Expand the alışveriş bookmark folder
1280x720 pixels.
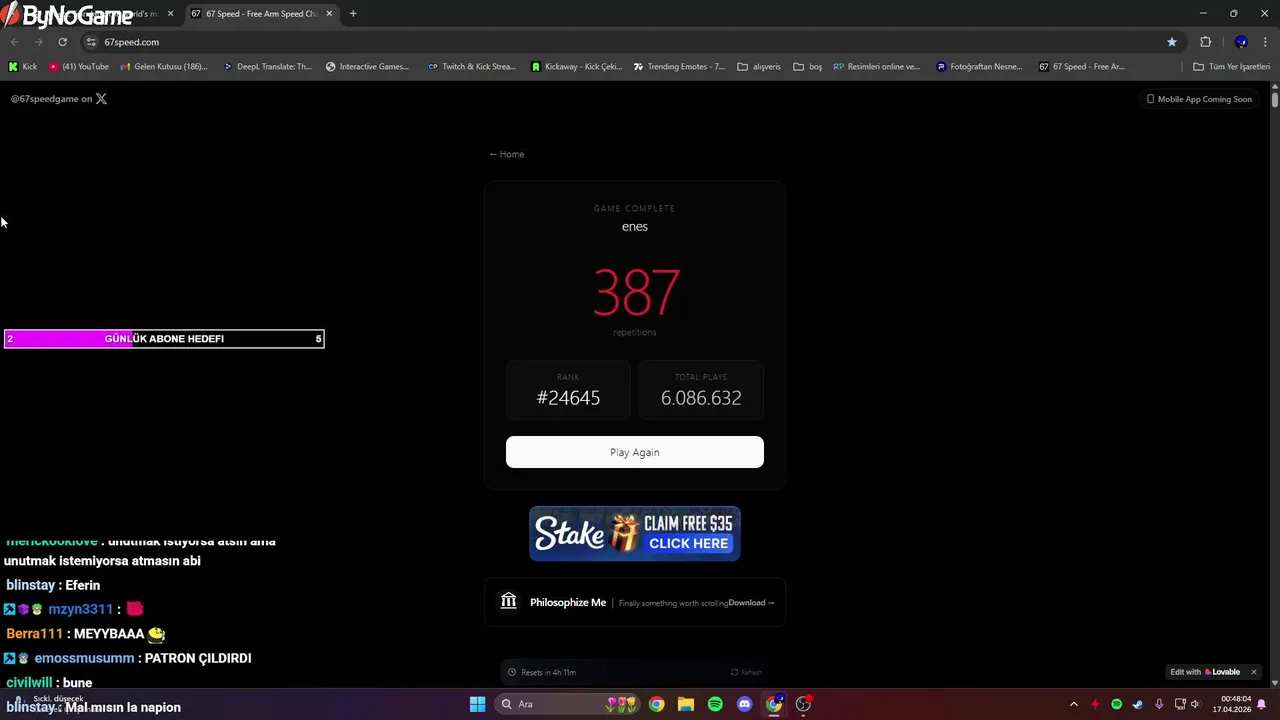tap(759, 67)
